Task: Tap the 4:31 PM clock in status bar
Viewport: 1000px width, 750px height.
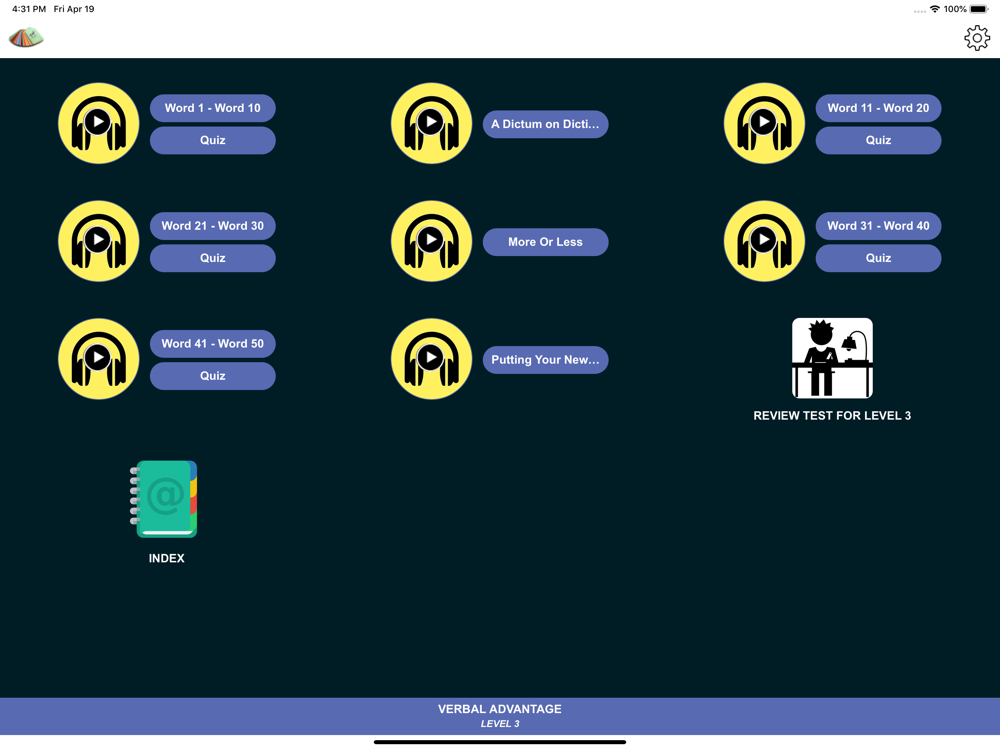Action: tap(29, 9)
